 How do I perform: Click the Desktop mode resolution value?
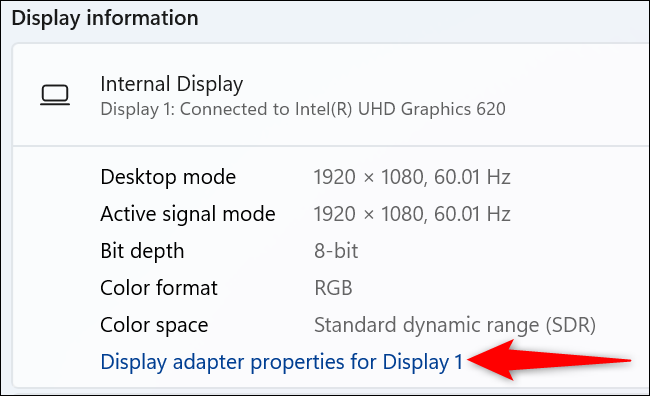[412, 177]
